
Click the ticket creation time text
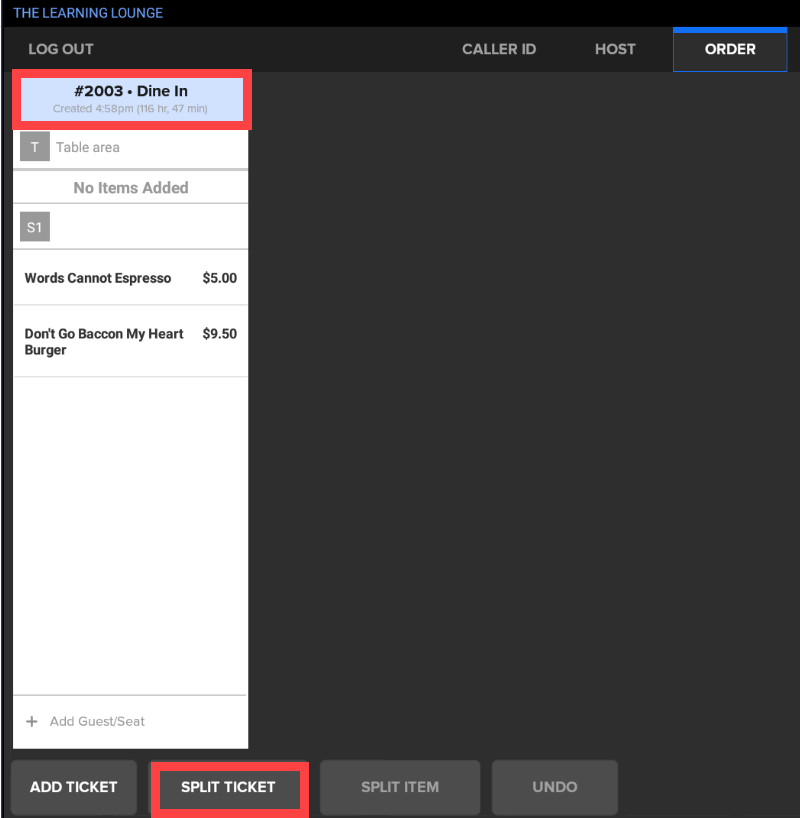click(x=132, y=109)
